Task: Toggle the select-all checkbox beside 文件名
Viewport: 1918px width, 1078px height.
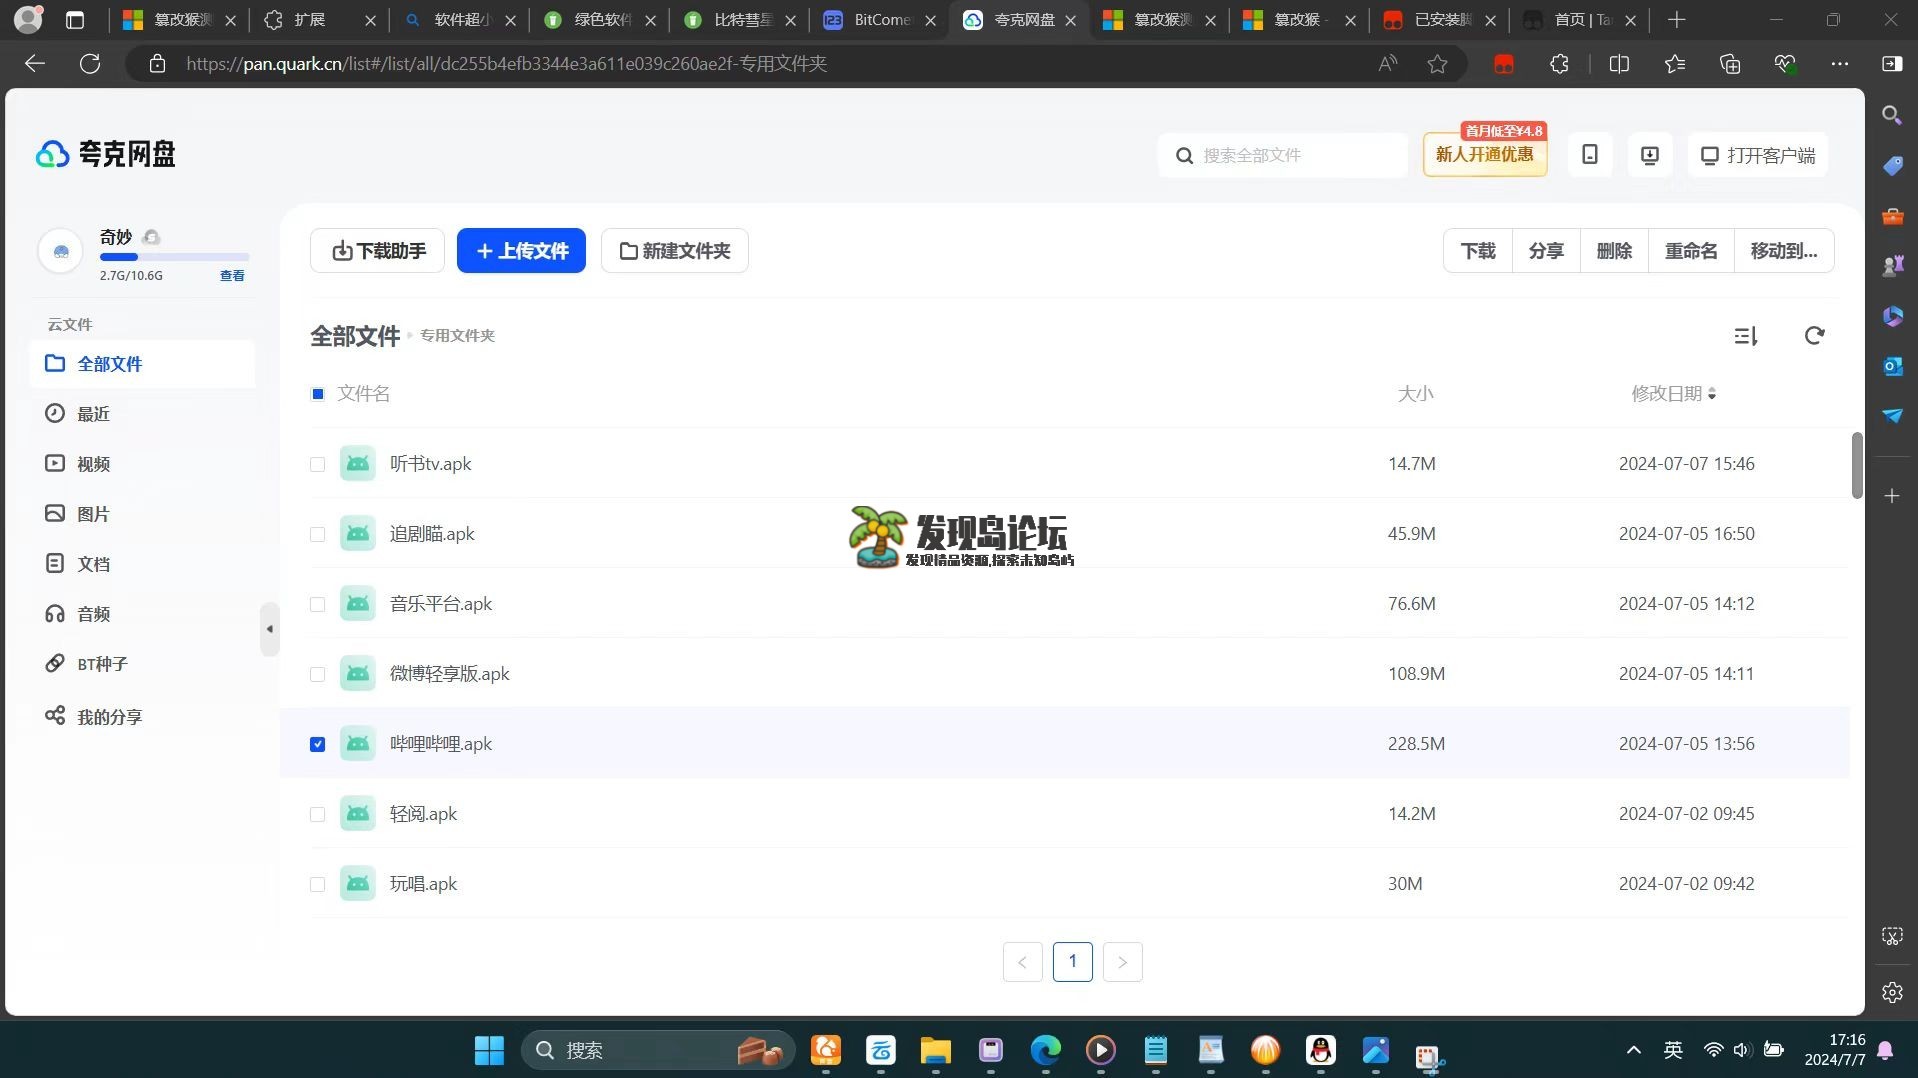Action: (x=318, y=394)
